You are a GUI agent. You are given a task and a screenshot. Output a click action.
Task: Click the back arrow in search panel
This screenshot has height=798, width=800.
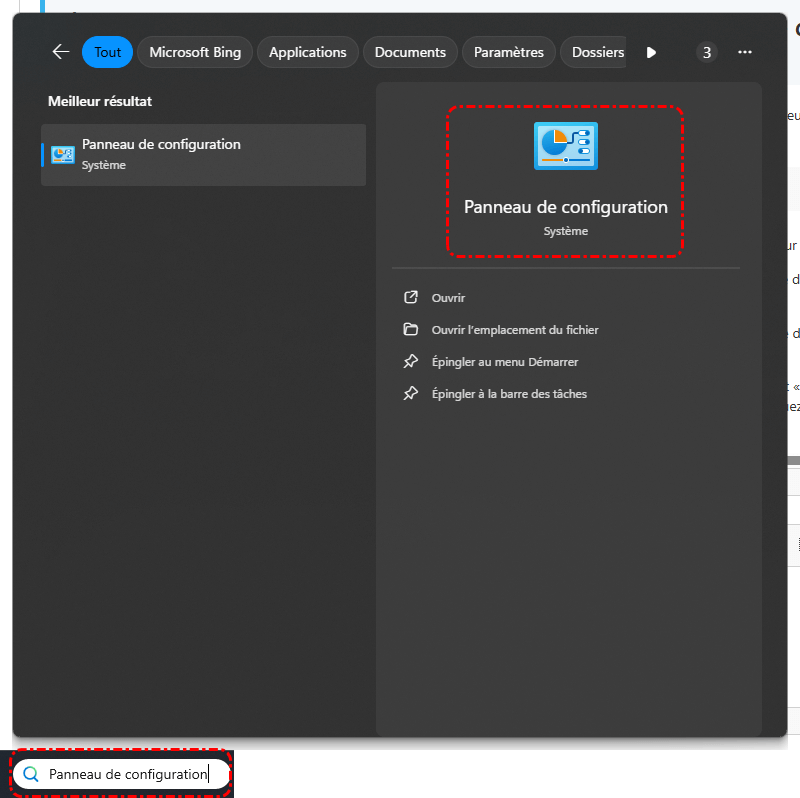point(61,52)
